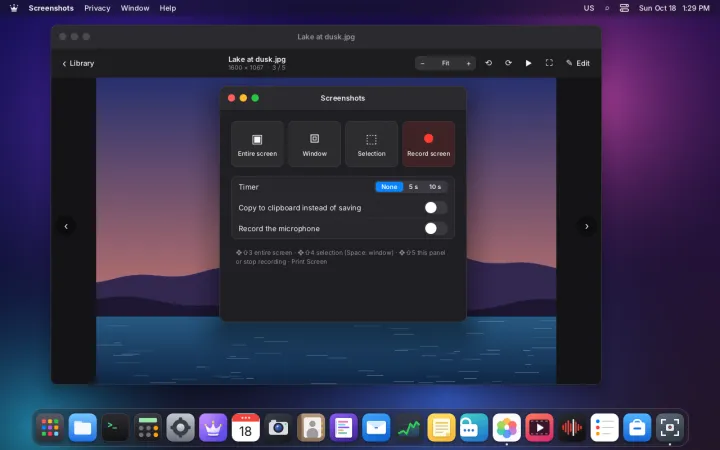The width and height of the screenshot is (720, 450).
Task: Capture the entire screen
Action: [257, 144]
